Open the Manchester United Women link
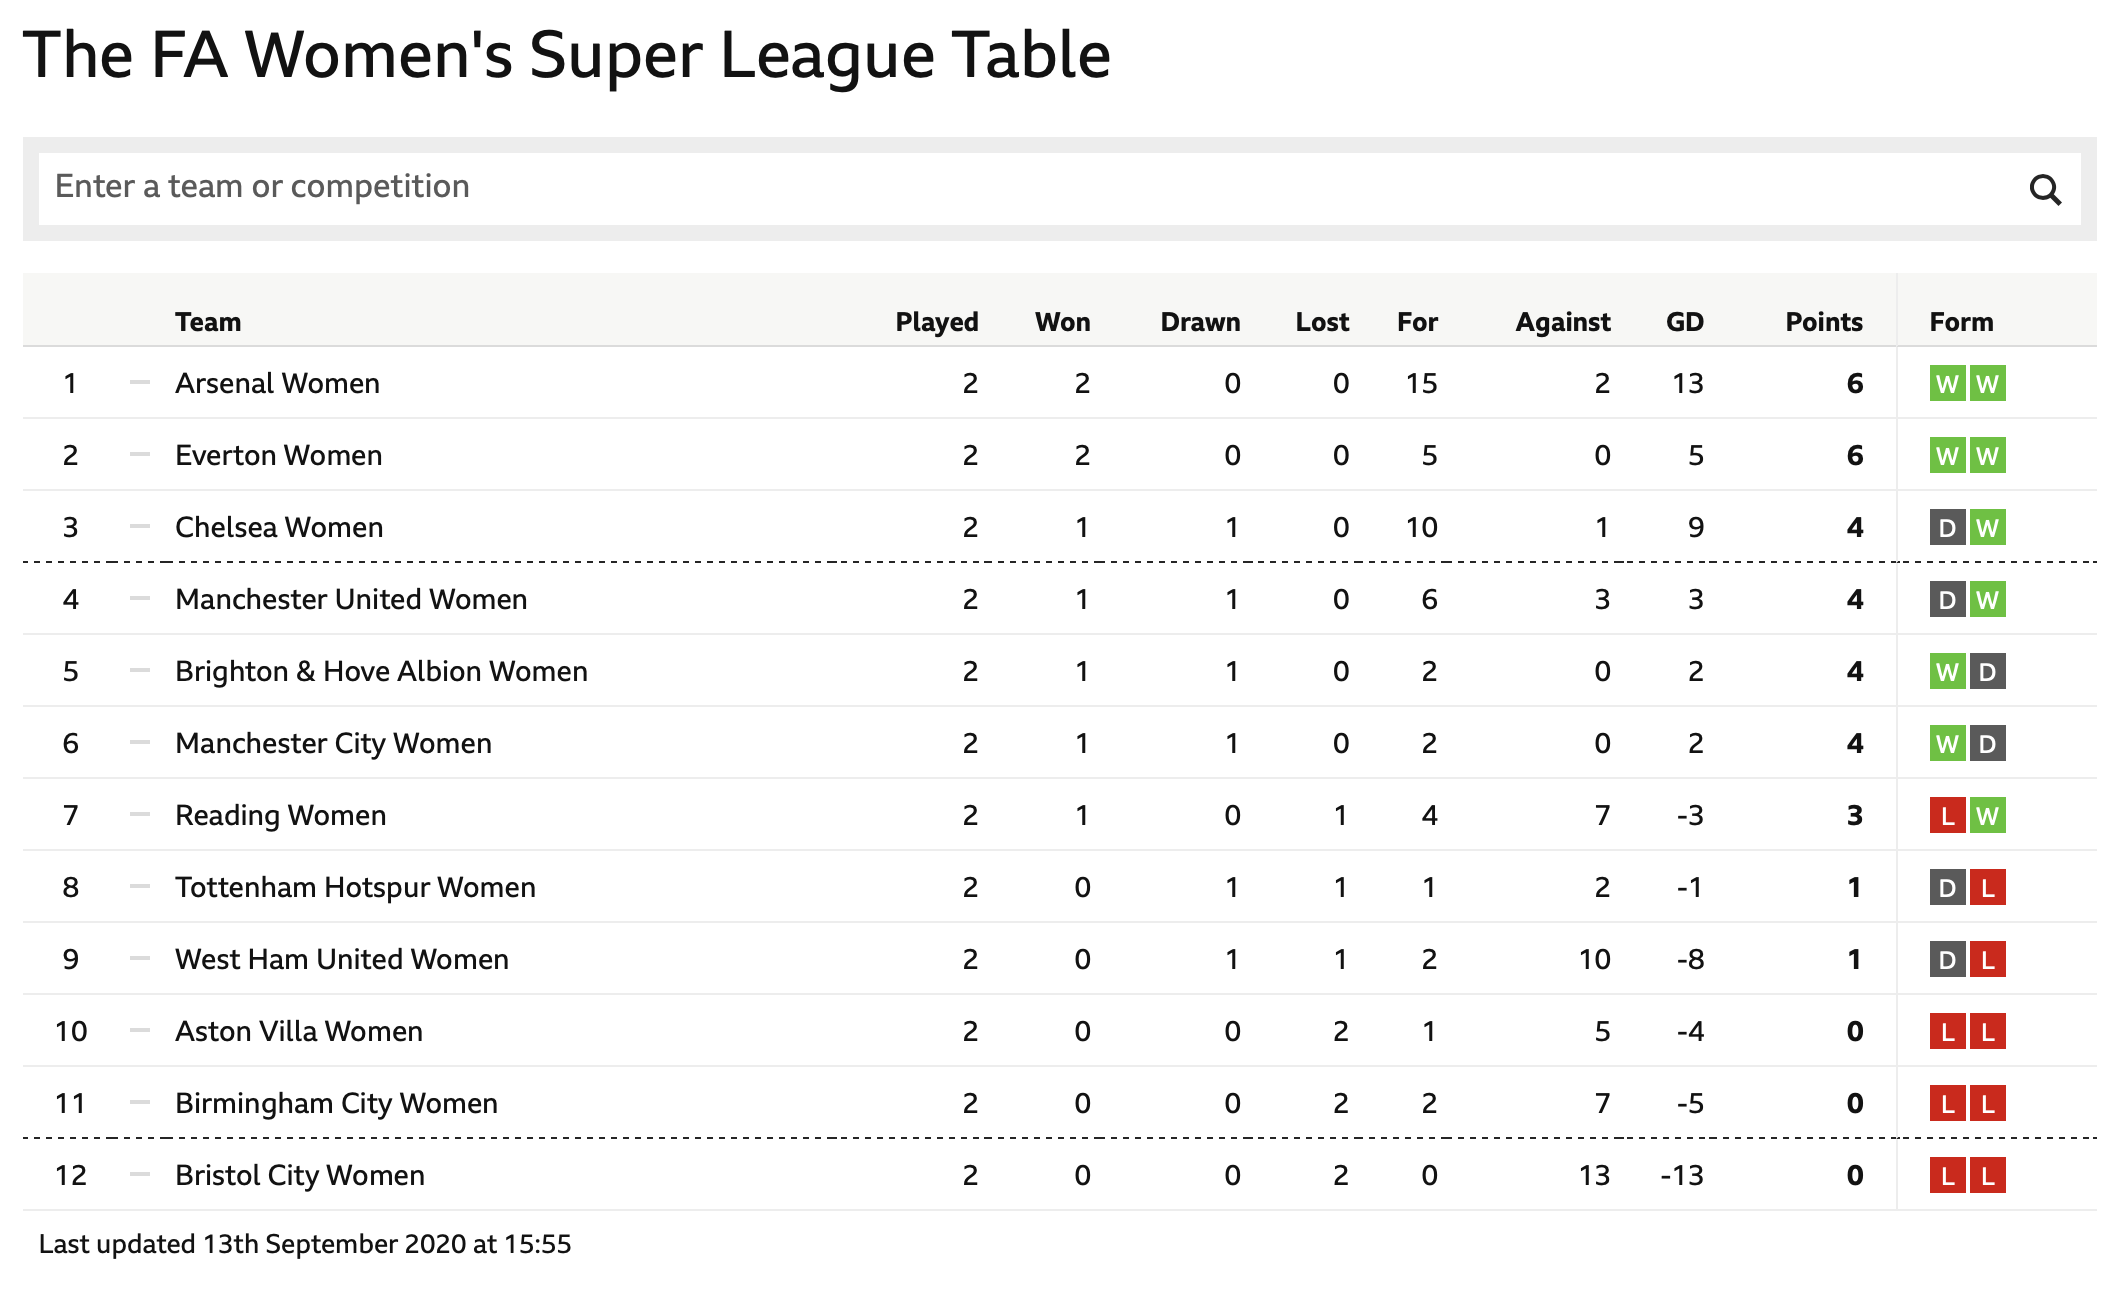This screenshot has width=2126, height=1298. (351, 599)
